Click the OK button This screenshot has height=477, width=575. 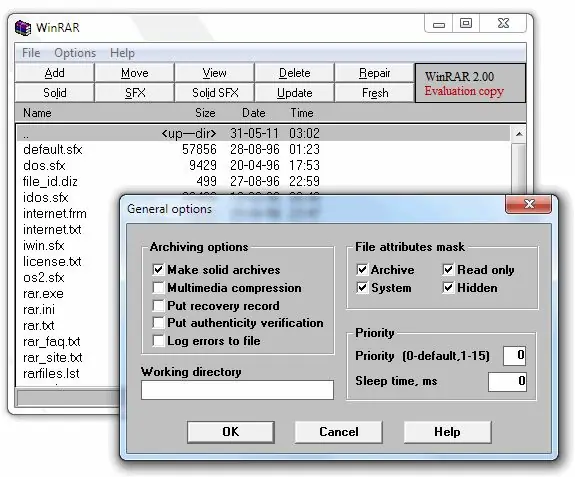(x=231, y=432)
